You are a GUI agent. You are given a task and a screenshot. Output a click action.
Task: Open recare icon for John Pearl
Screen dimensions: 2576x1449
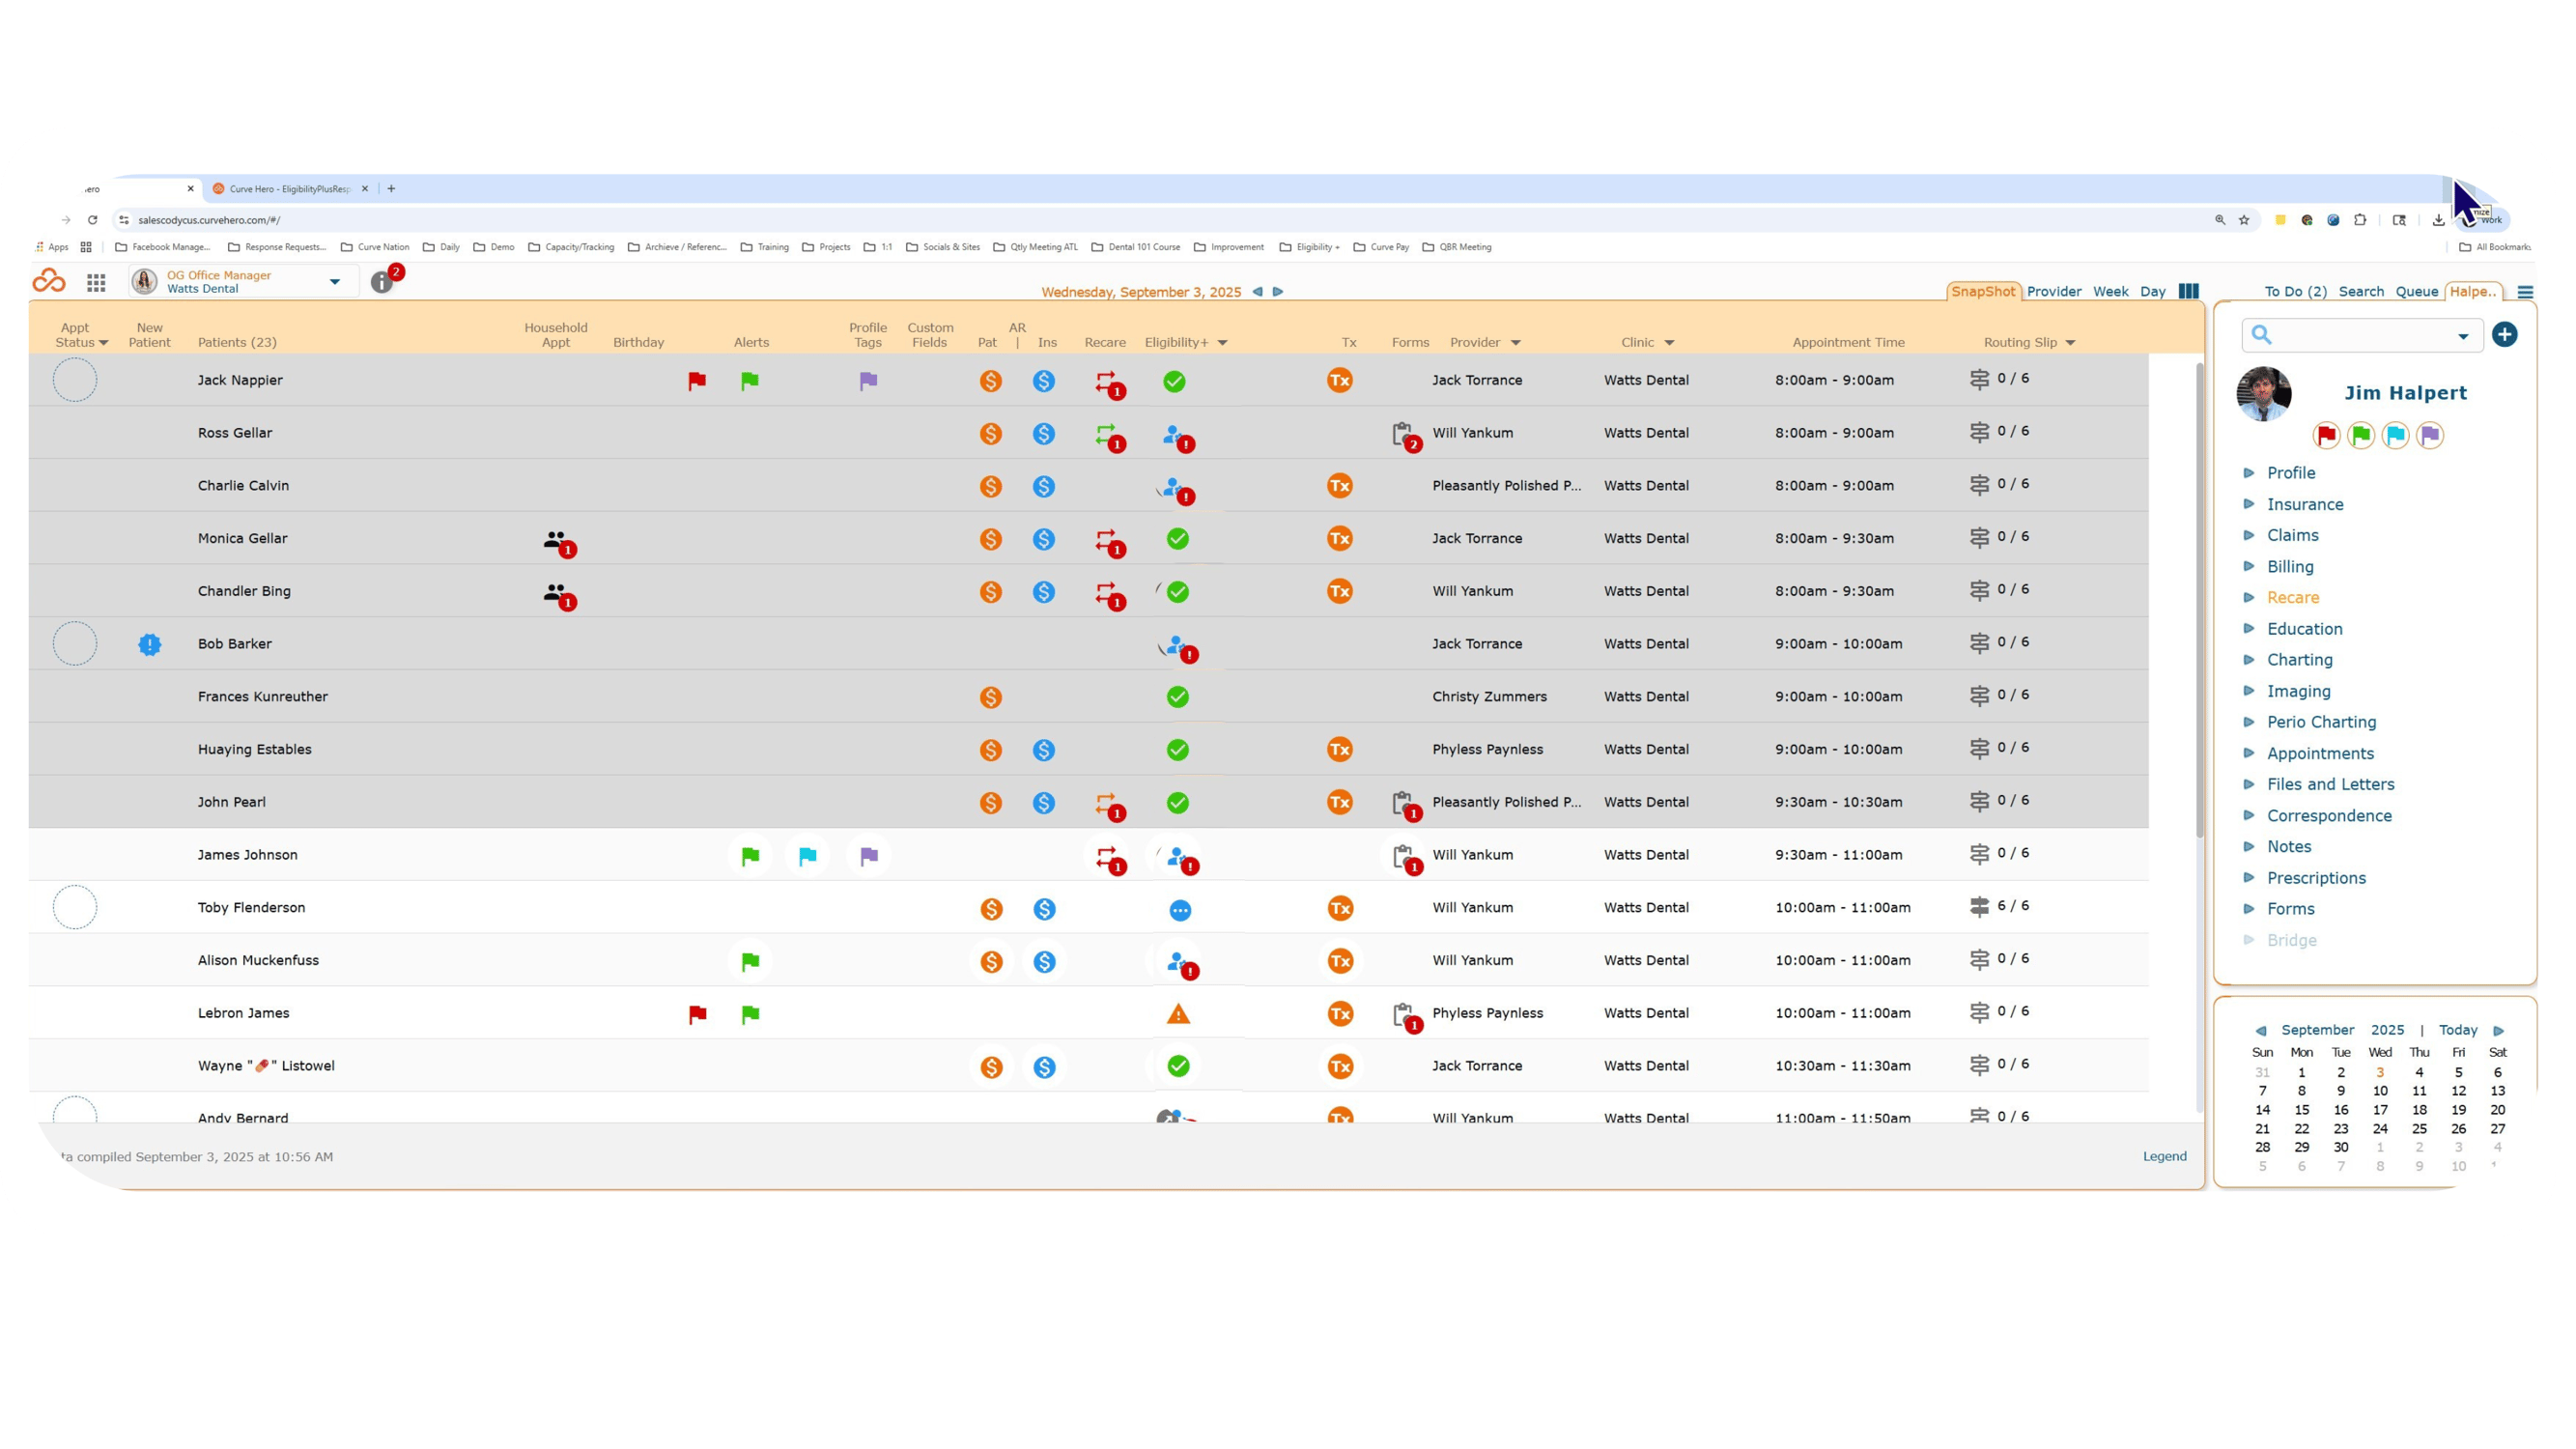point(1108,805)
